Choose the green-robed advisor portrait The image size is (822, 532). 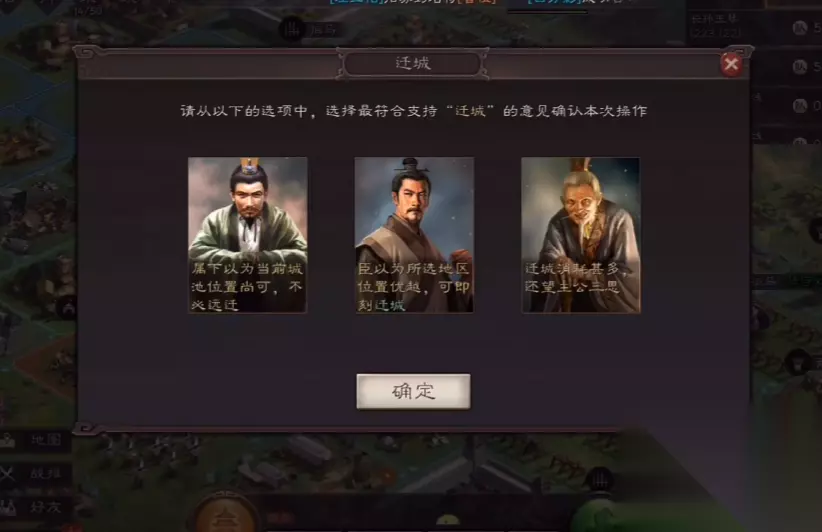[247, 235]
